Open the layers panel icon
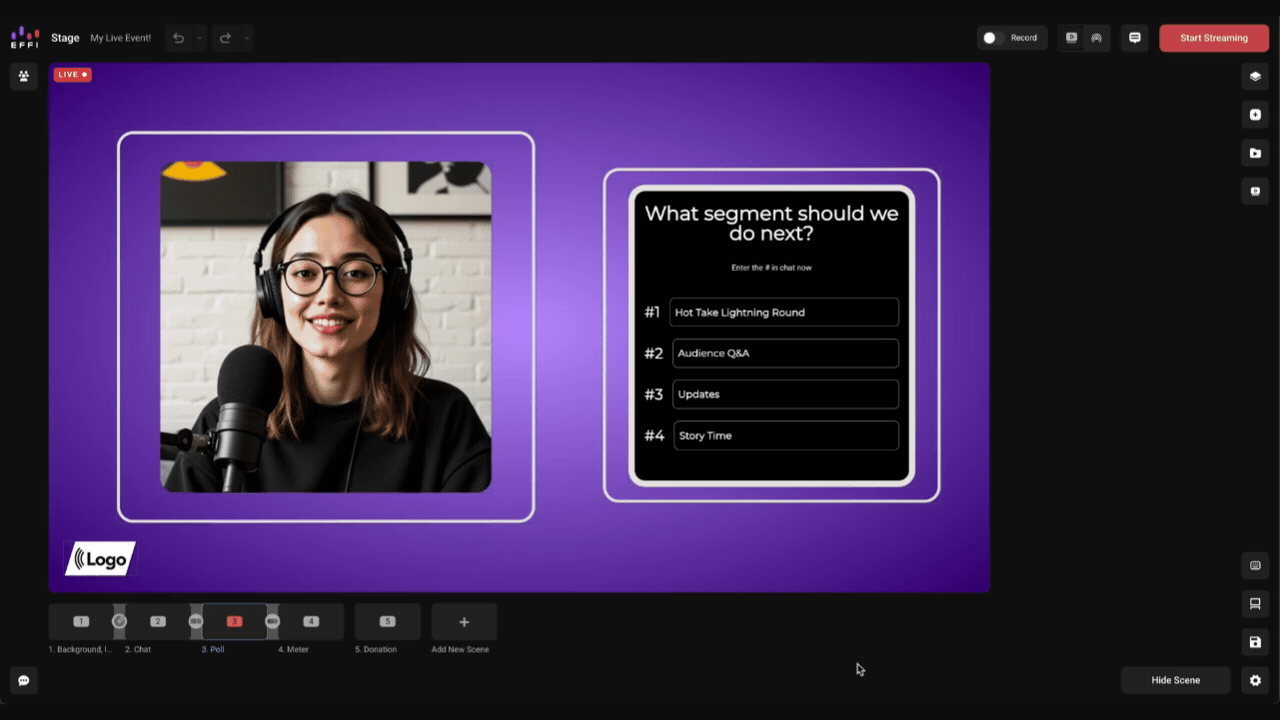The image size is (1280, 720). [x=1255, y=76]
